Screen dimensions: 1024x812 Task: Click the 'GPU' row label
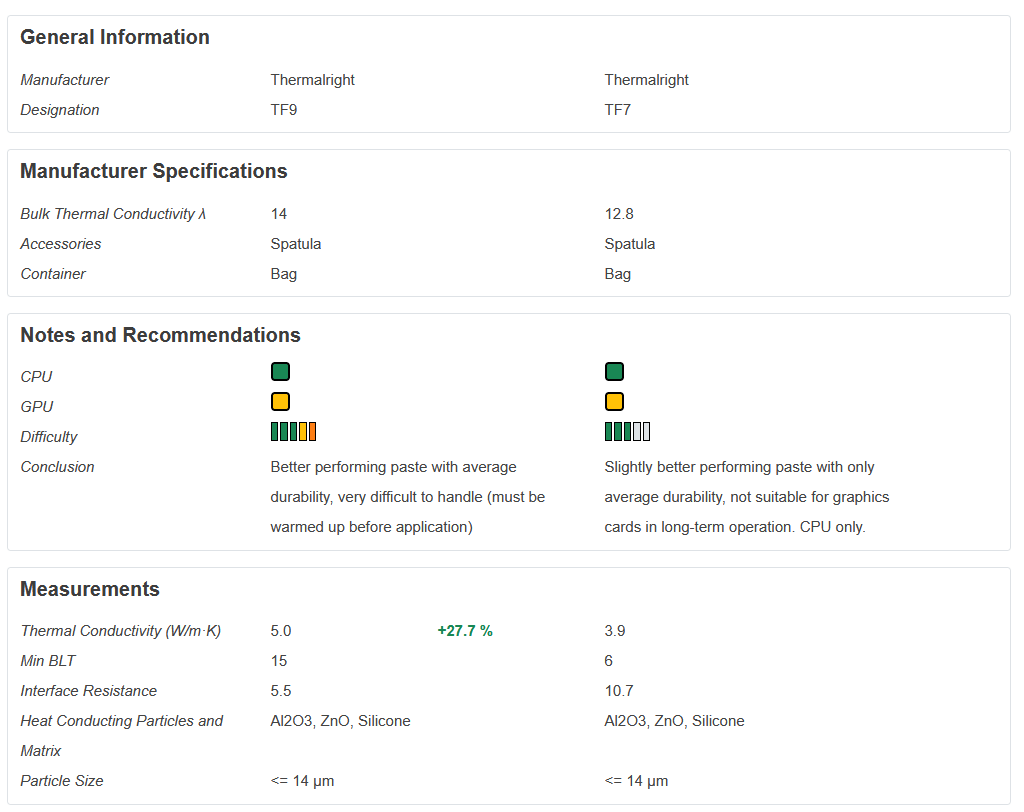37,407
